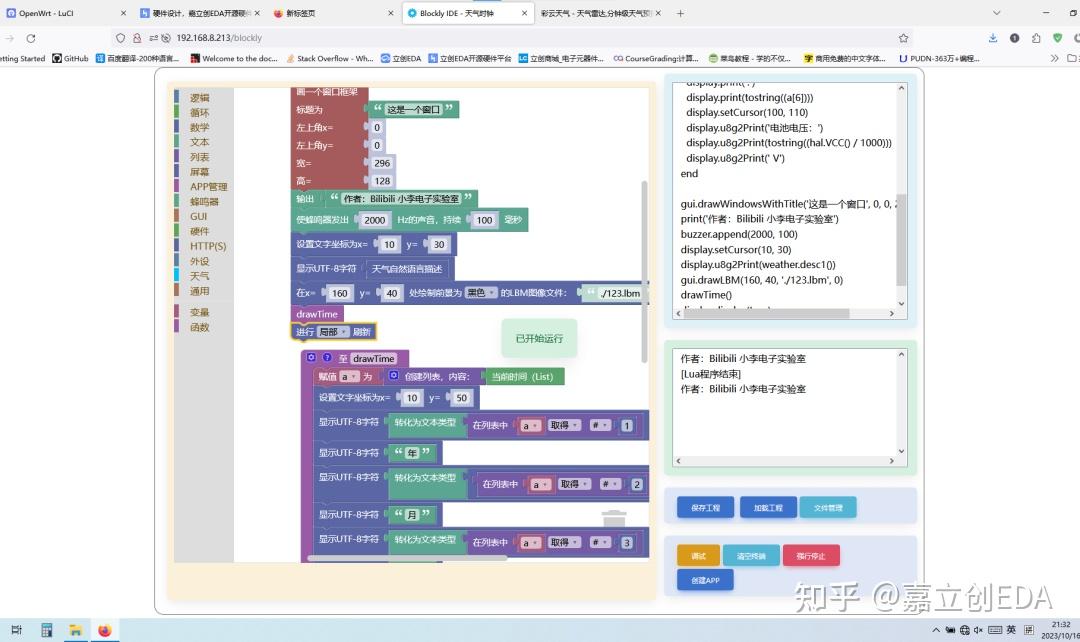Click the 调试 button

pos(698,555)
